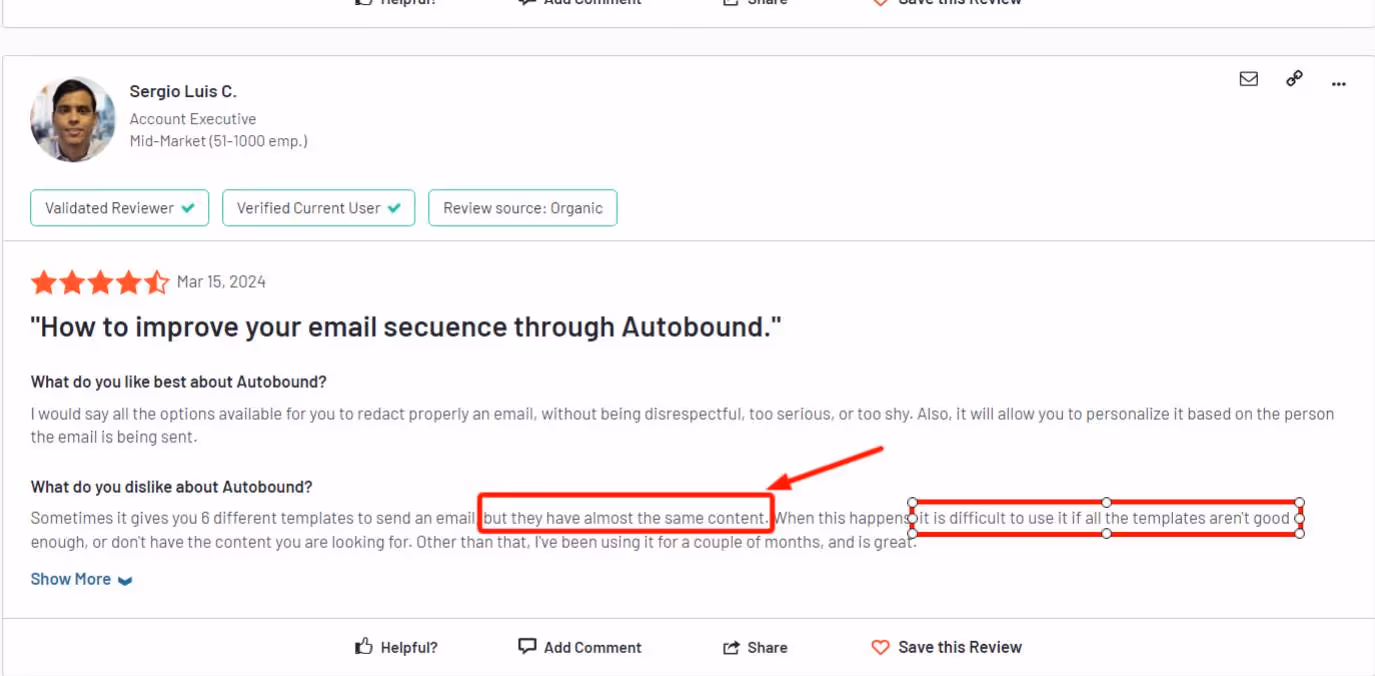
Task: Click the half-filled fifth star rating
Action: [153, 282]
